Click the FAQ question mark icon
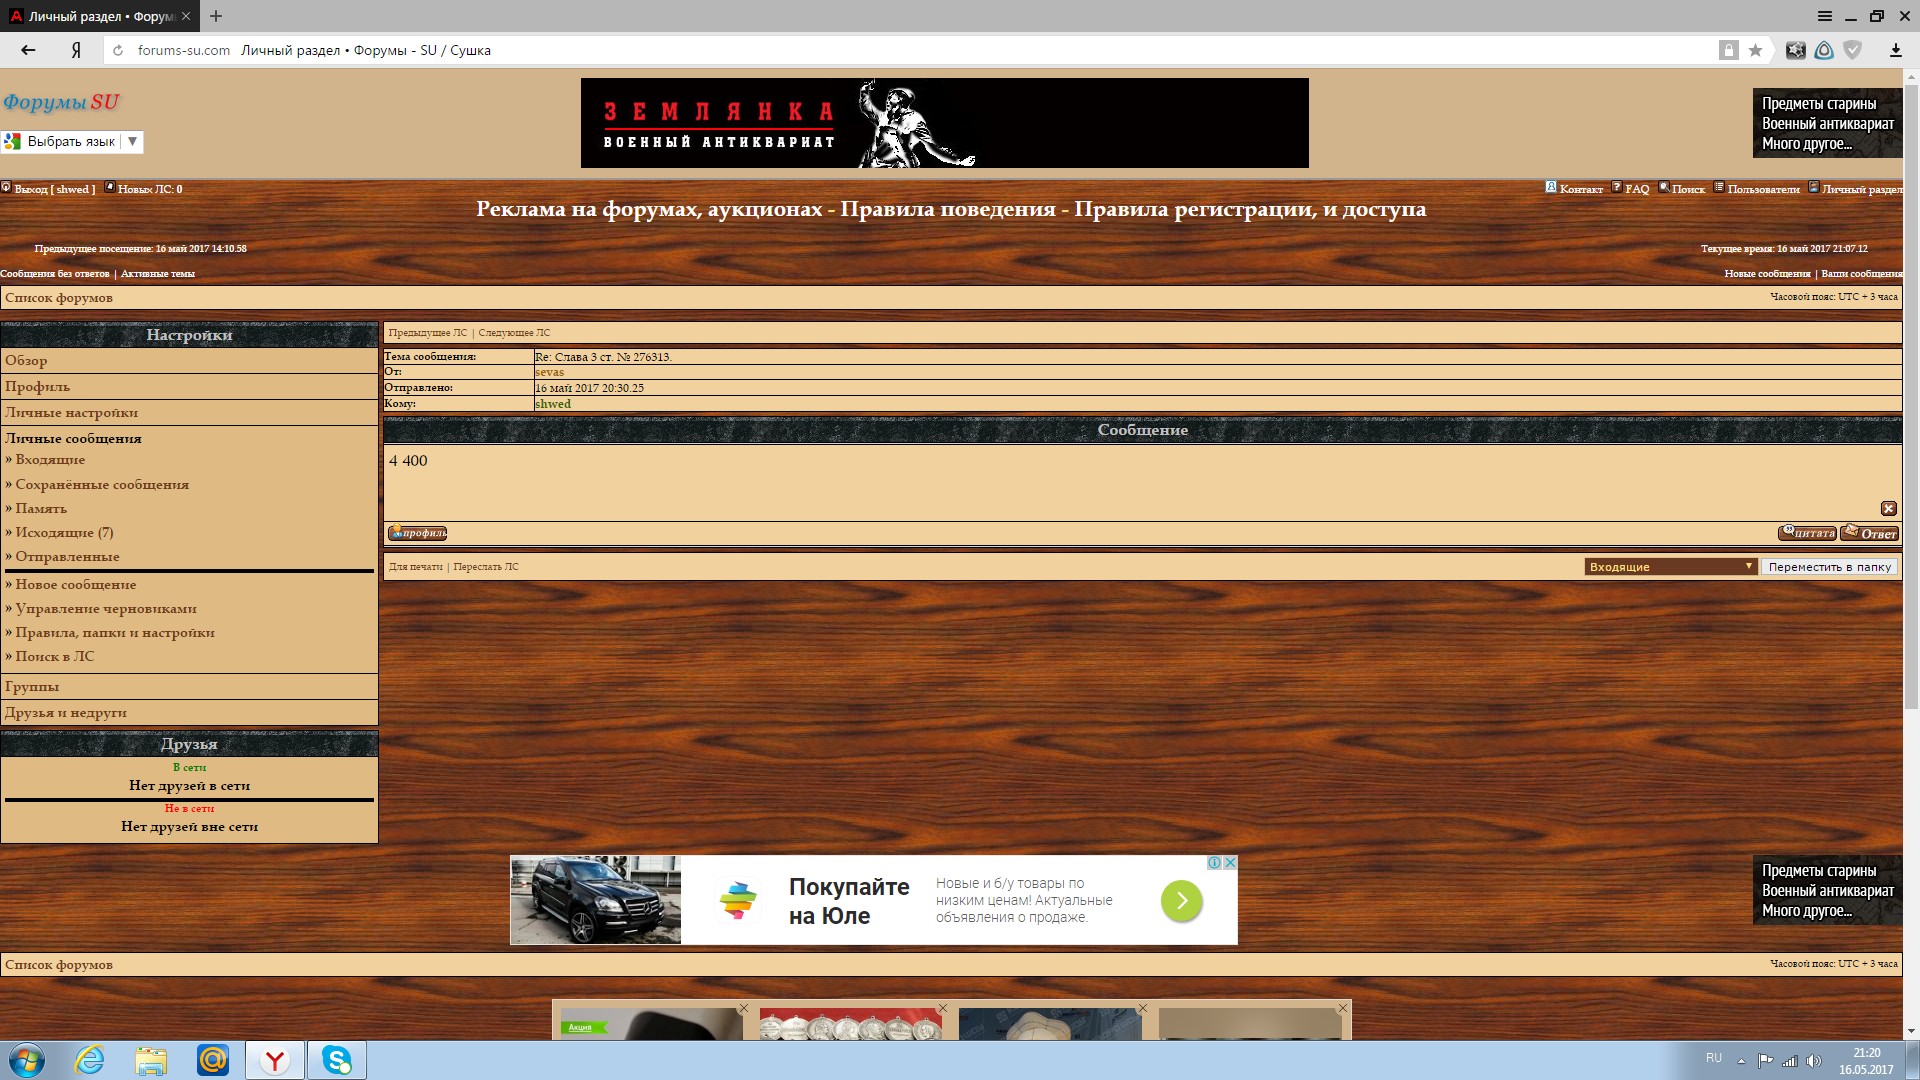 pyautogui.click(x=1616, y=188)
